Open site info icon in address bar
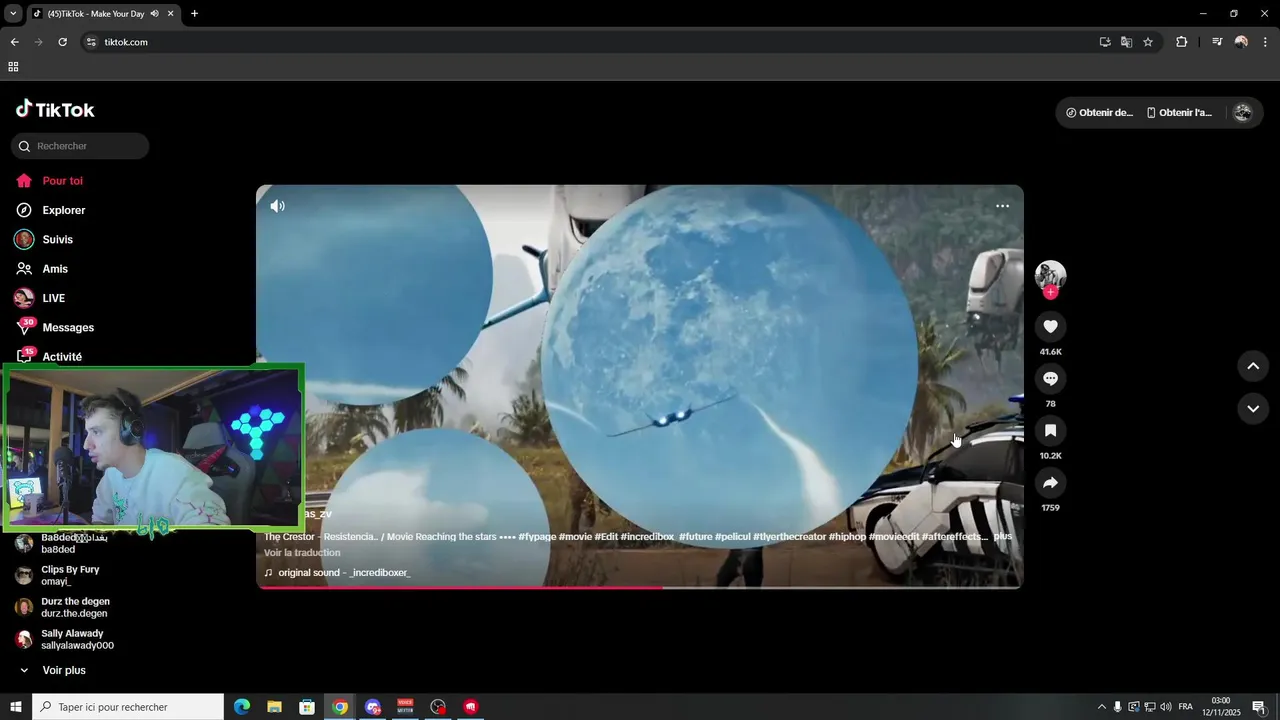1280x720 pixels. click(x=91, y=42)
